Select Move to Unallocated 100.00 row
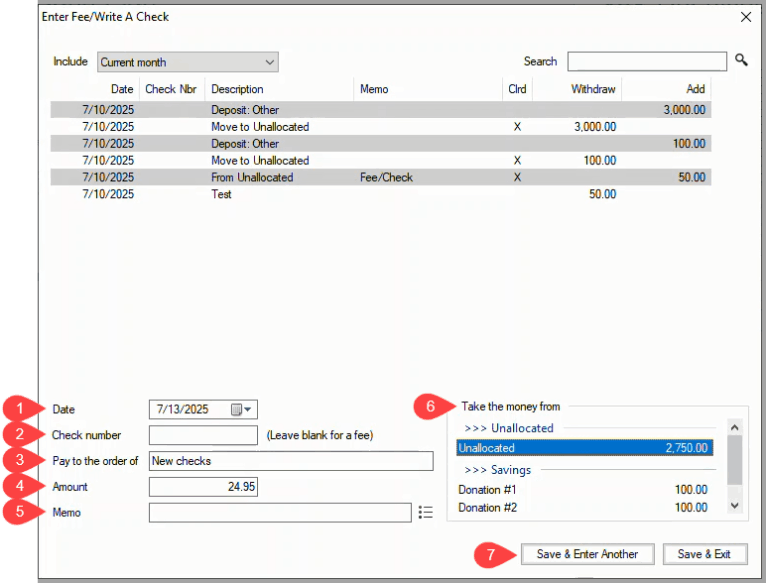The width and height of the screenshot is (766, 583). (x=381, y=160)
